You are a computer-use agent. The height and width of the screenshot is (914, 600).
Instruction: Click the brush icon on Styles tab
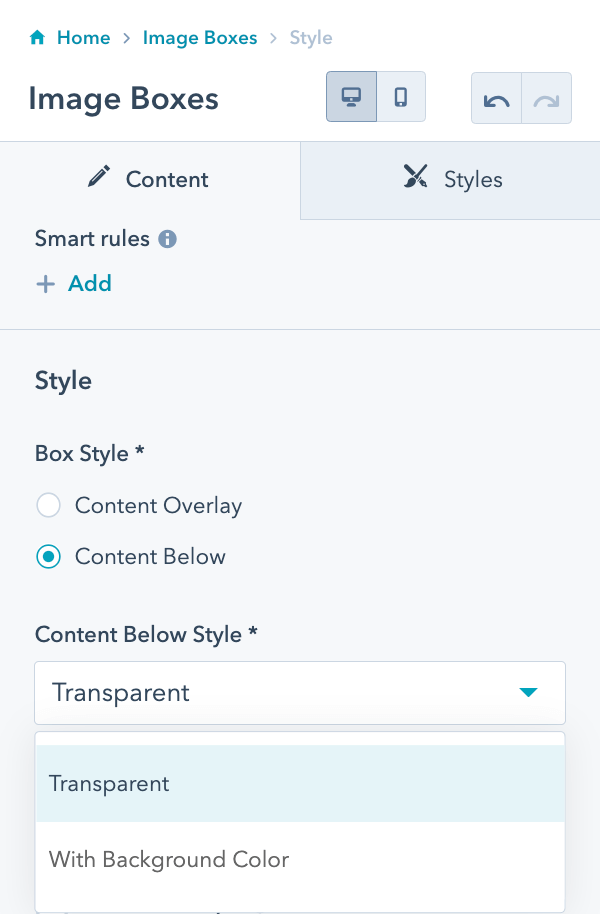[415, 178]
